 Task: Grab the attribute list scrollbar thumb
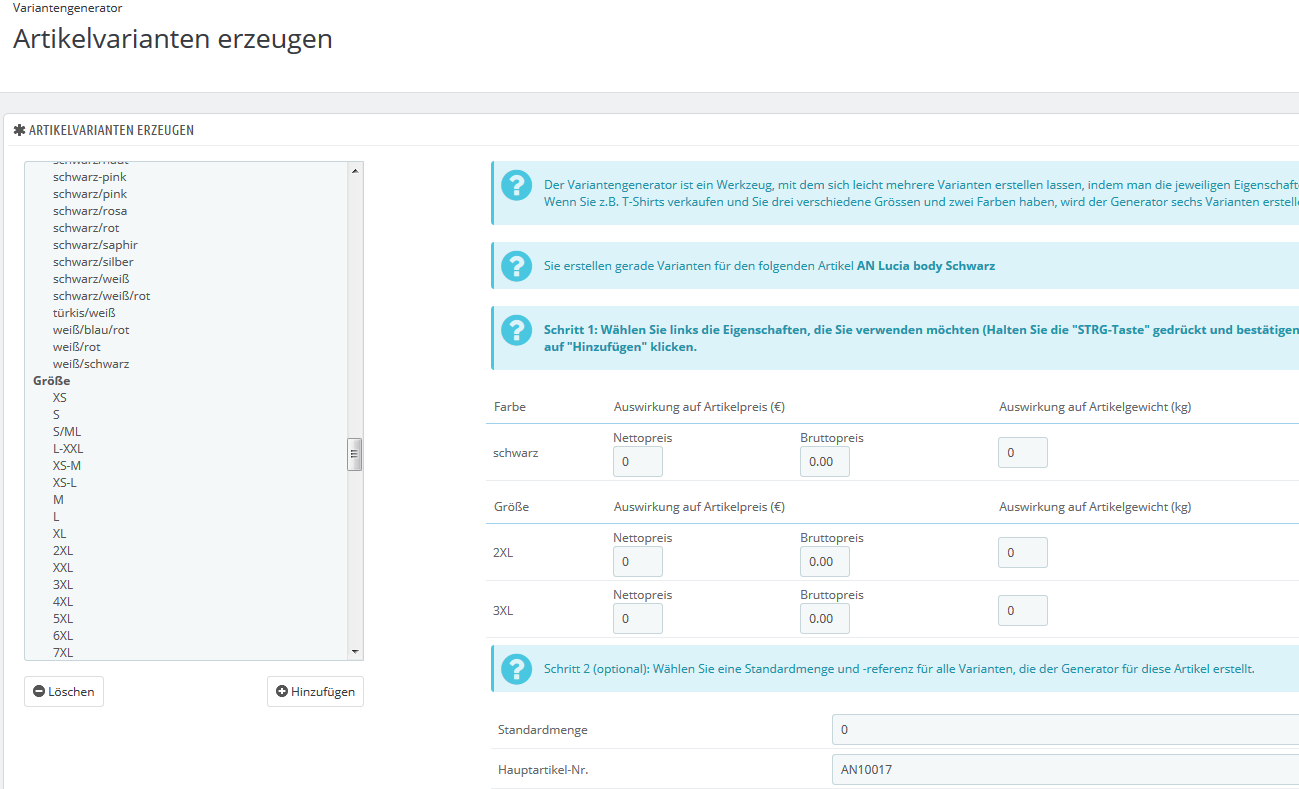pos(354,454)
